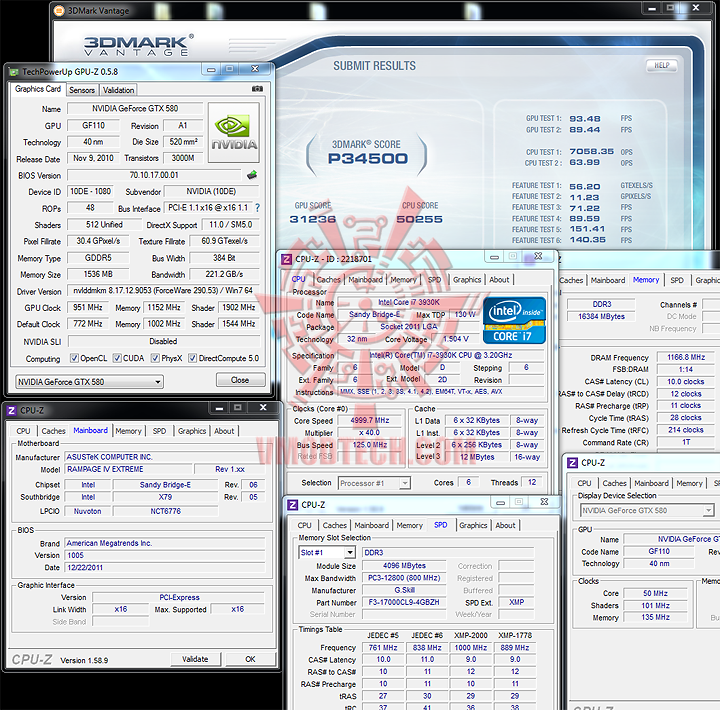Image resolution: width=720 pixels, height=710 pixels.
Task: Click the Bus Interface question mark icon
Action: pyautogui.click(x=258, y=208)
